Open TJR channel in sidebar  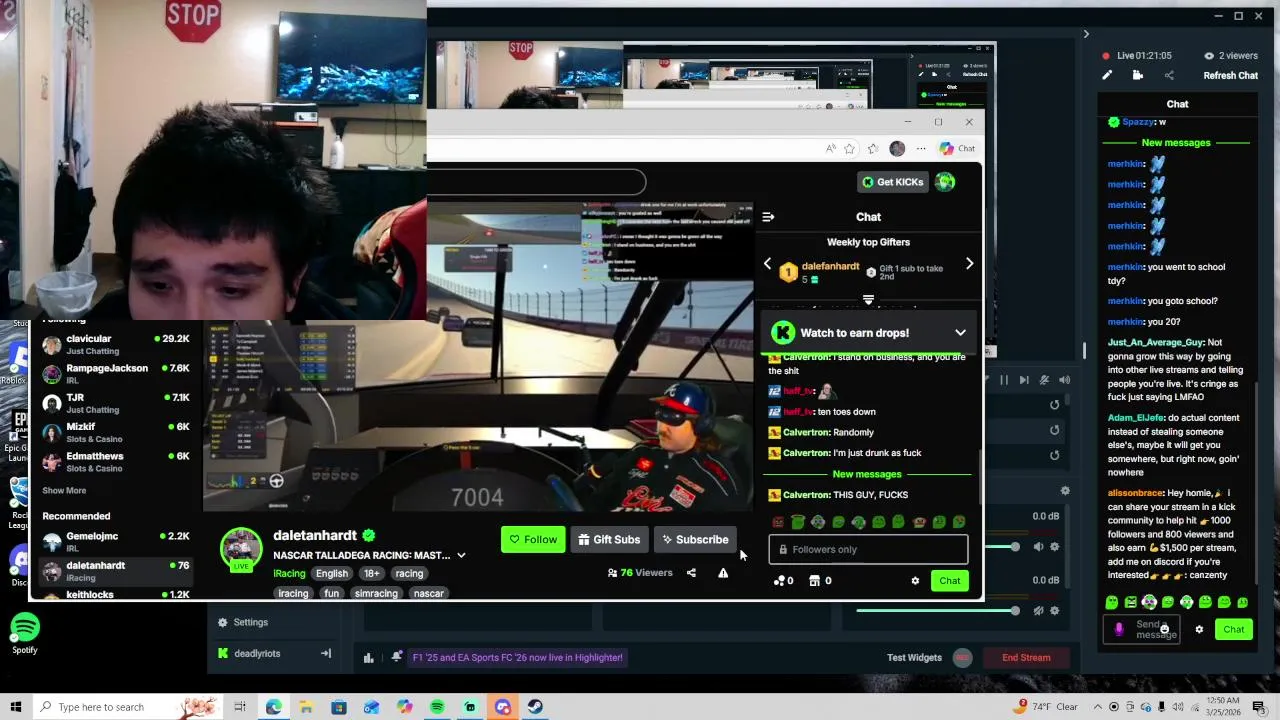click(x=114, y=403)
